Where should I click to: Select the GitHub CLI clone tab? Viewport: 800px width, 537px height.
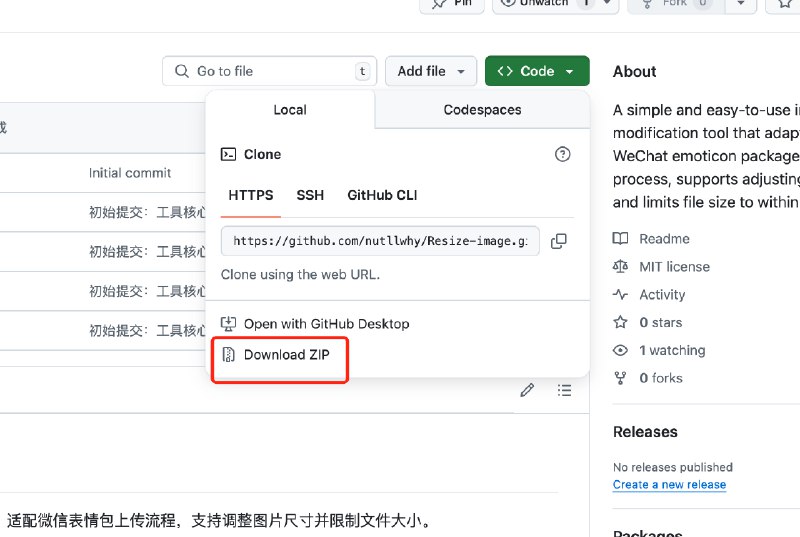[x=382, y=195]
